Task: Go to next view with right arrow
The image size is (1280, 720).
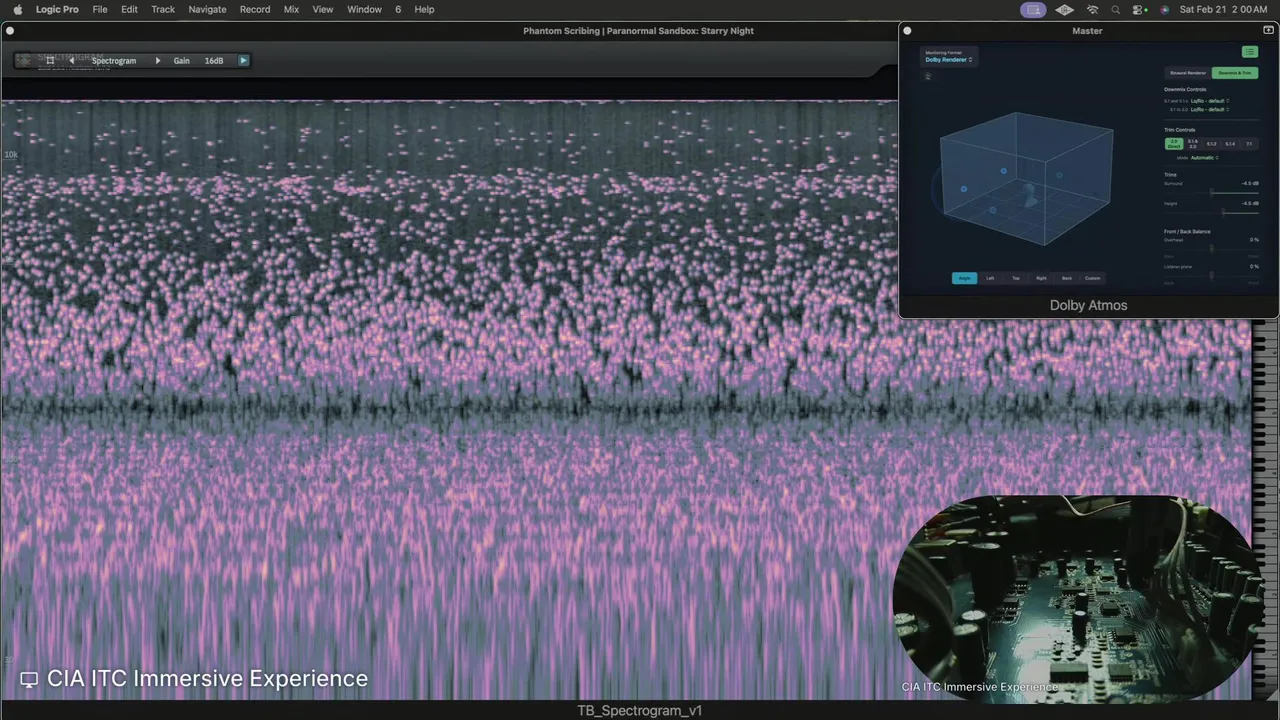Action: coord(157,60)
